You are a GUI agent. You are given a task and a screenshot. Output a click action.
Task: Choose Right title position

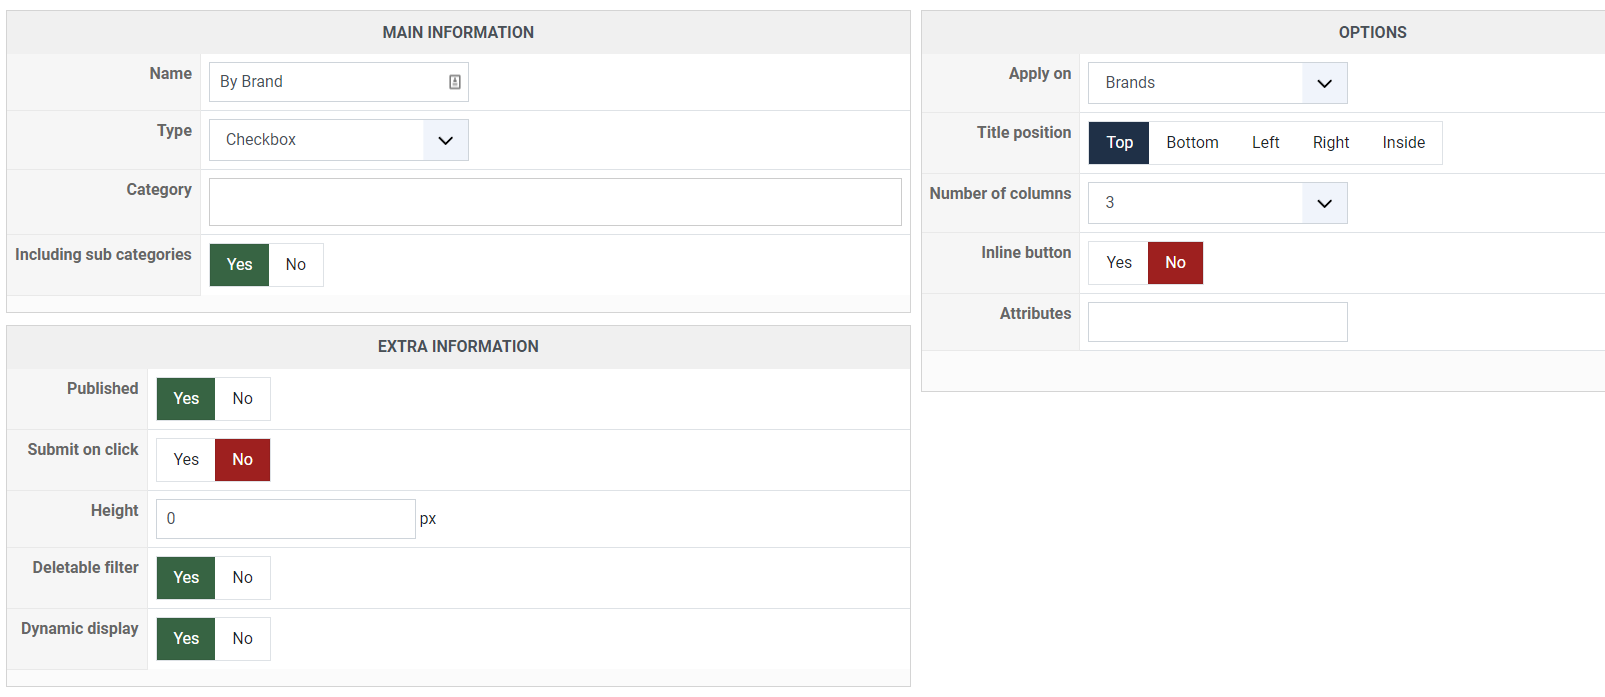point(1330,143)
